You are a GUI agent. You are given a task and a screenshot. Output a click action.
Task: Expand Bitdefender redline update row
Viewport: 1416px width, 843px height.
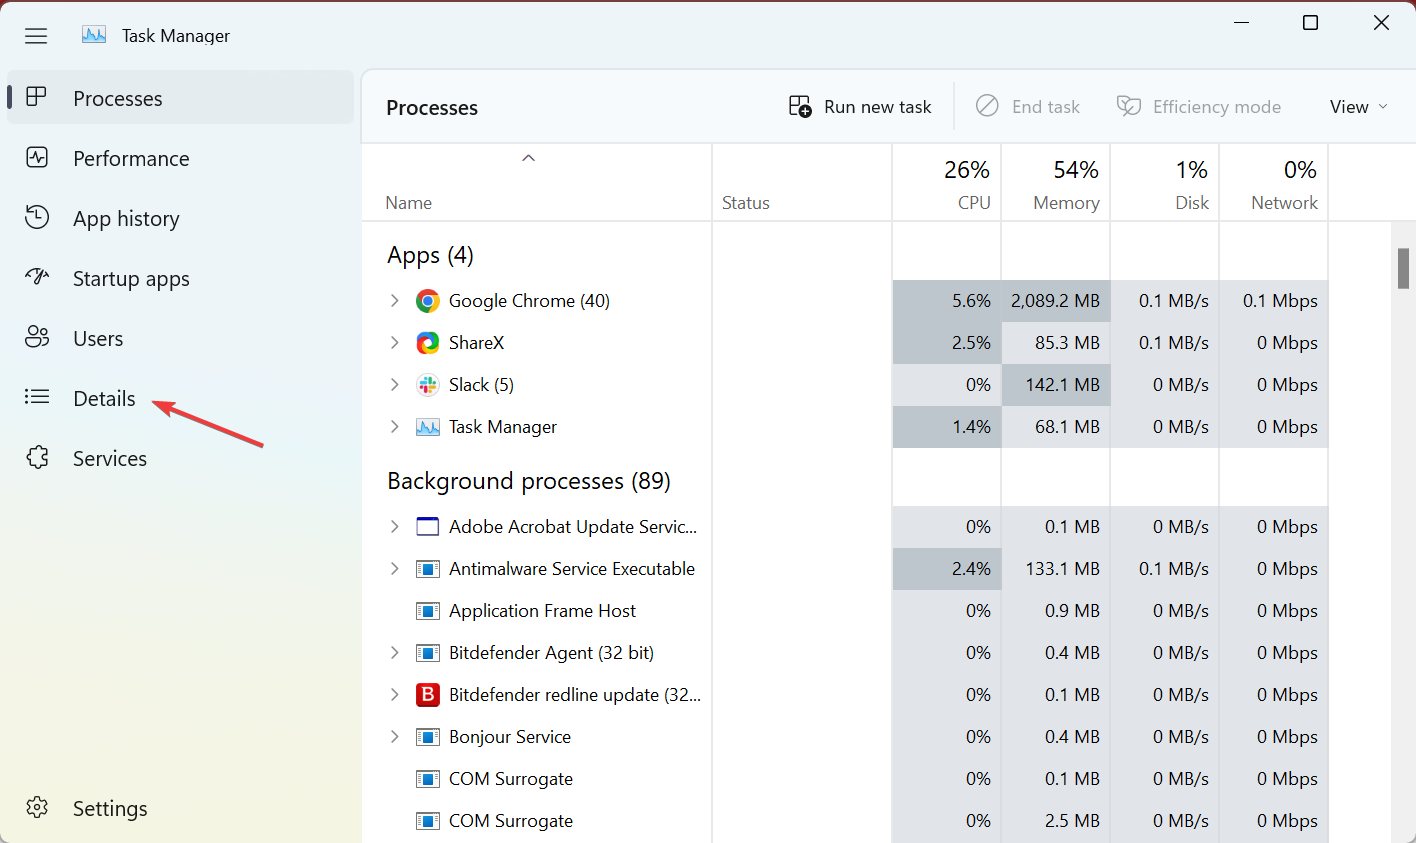coord(394,695)
